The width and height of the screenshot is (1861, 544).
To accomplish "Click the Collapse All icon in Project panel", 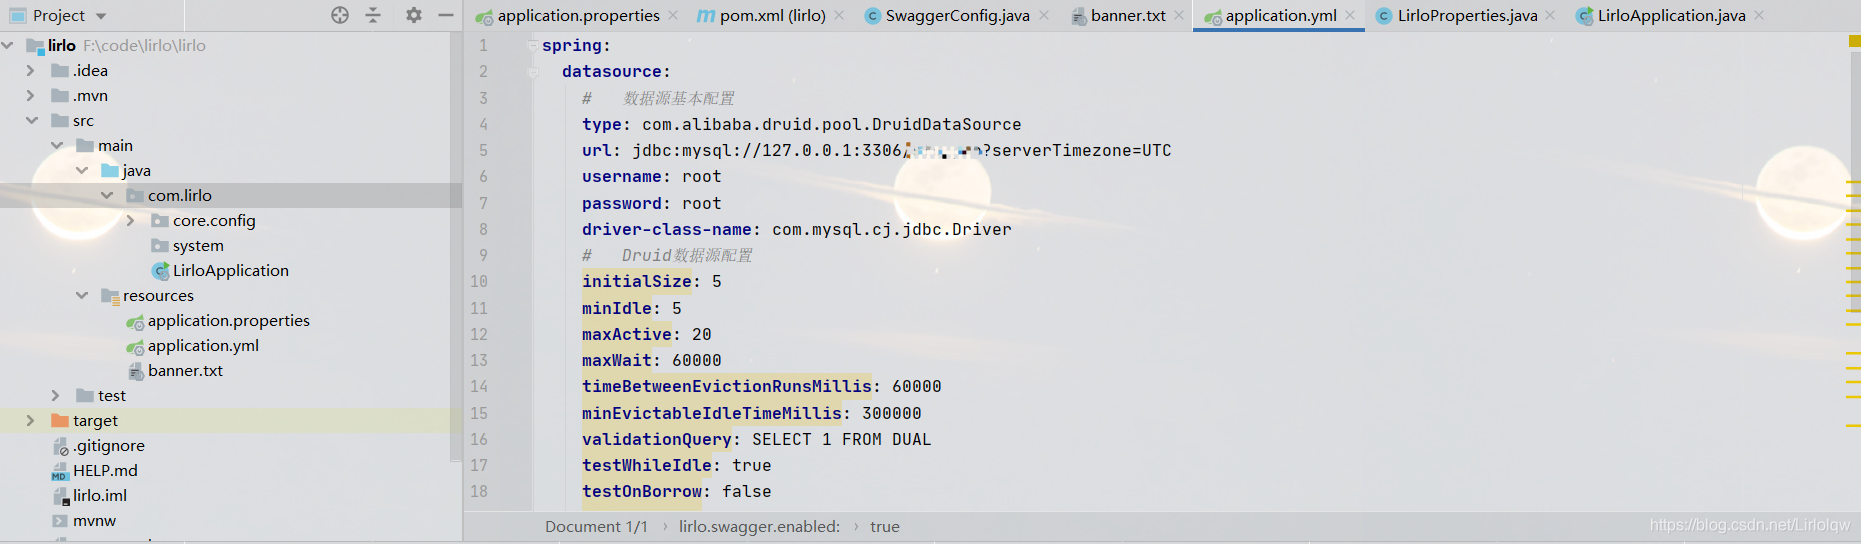I will pyautogui.click(x=373, y=15).
